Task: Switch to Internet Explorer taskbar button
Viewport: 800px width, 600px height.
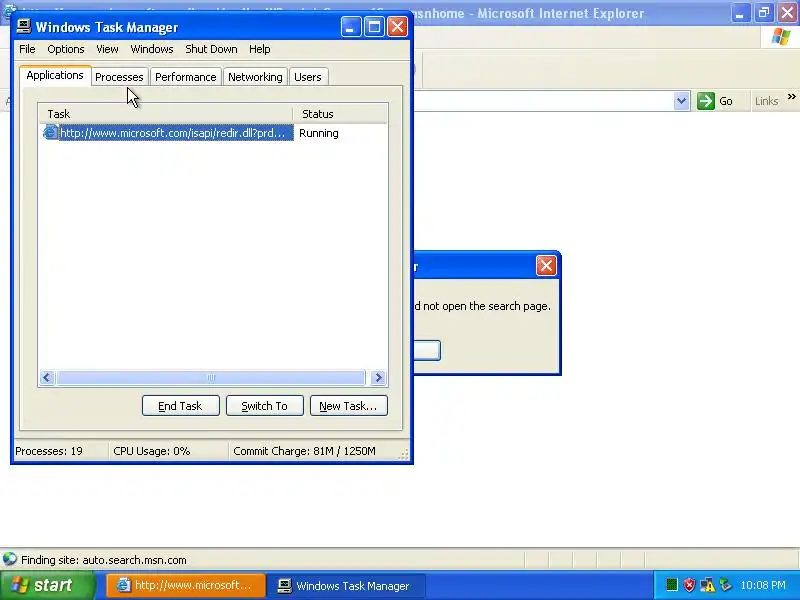Action: [x=186, y=585]
